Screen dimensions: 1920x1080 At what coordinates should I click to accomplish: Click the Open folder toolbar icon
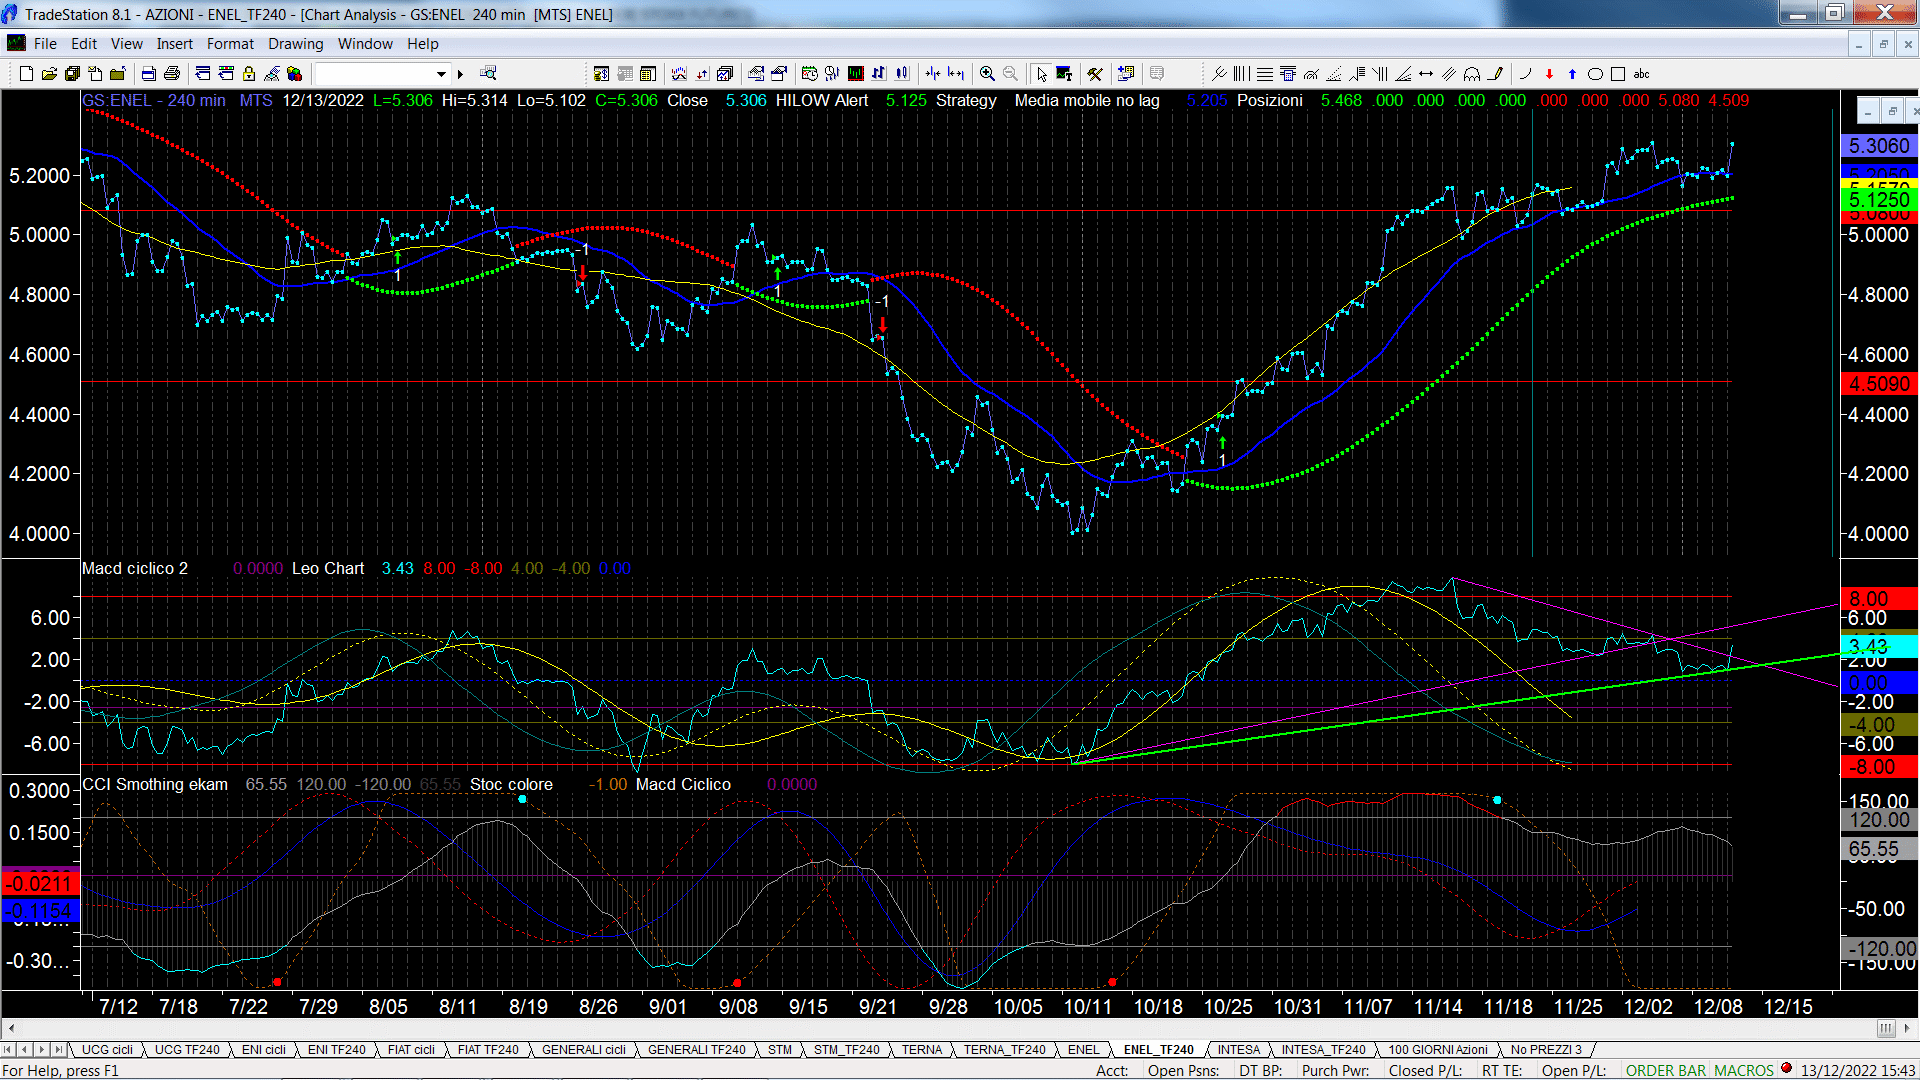(49, 74)
